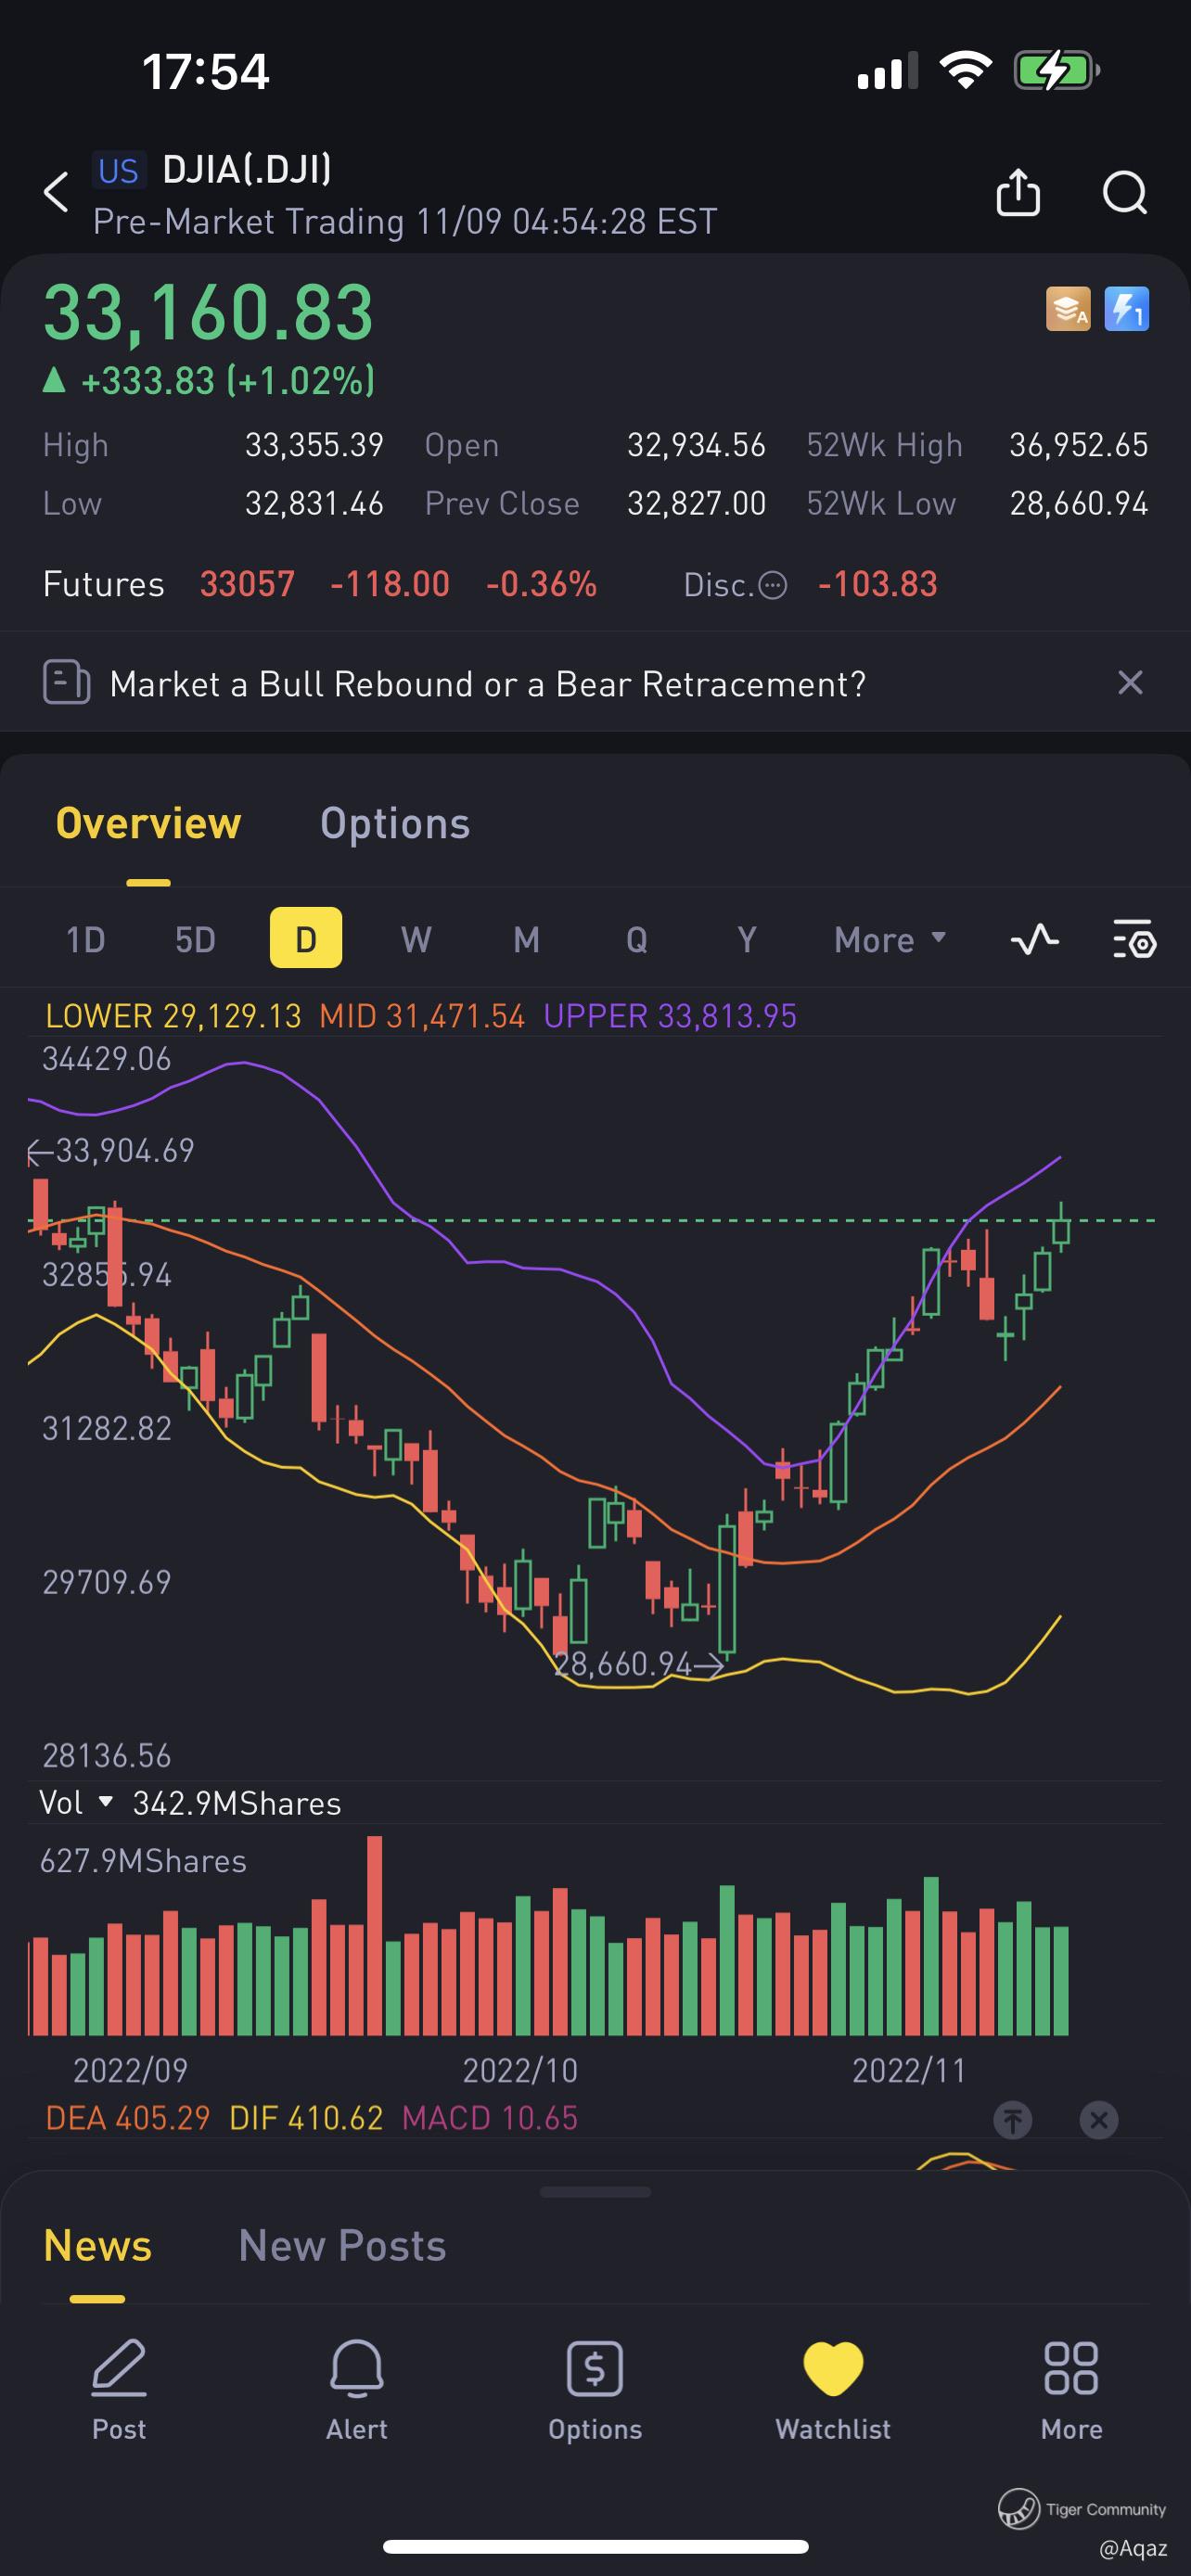Viewport: 1191px width, 2576px height.
Task: Open chart display settings icon
Action: pos(1135,940)
